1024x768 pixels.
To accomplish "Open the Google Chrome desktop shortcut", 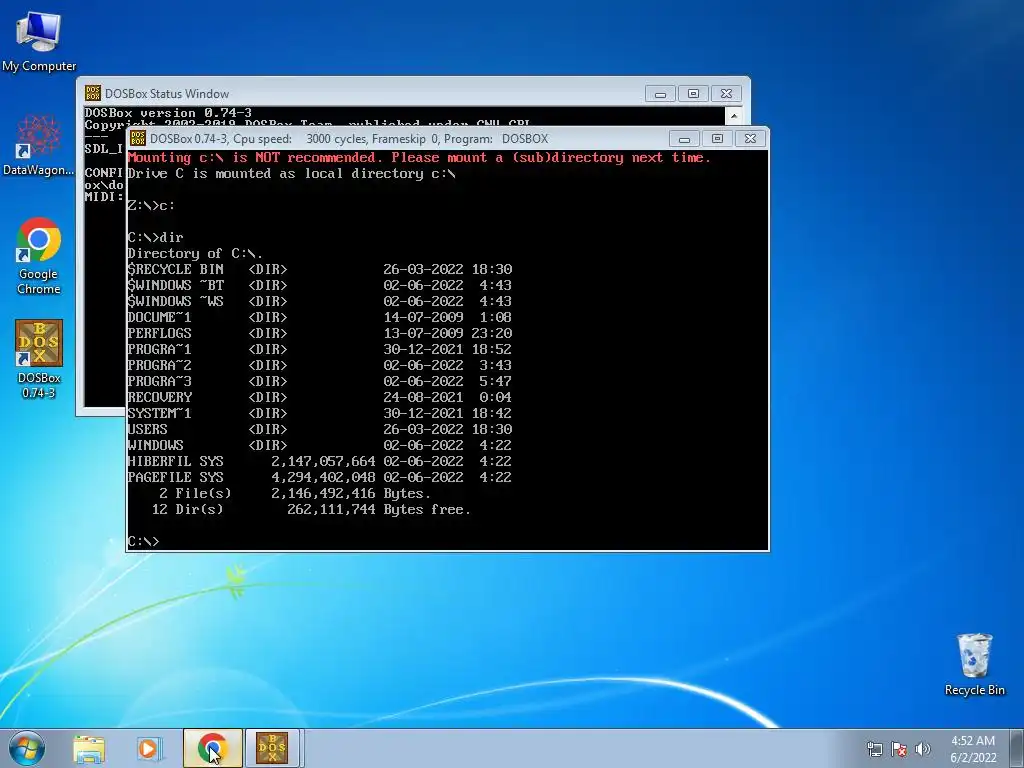I will [x=39, y=256].
